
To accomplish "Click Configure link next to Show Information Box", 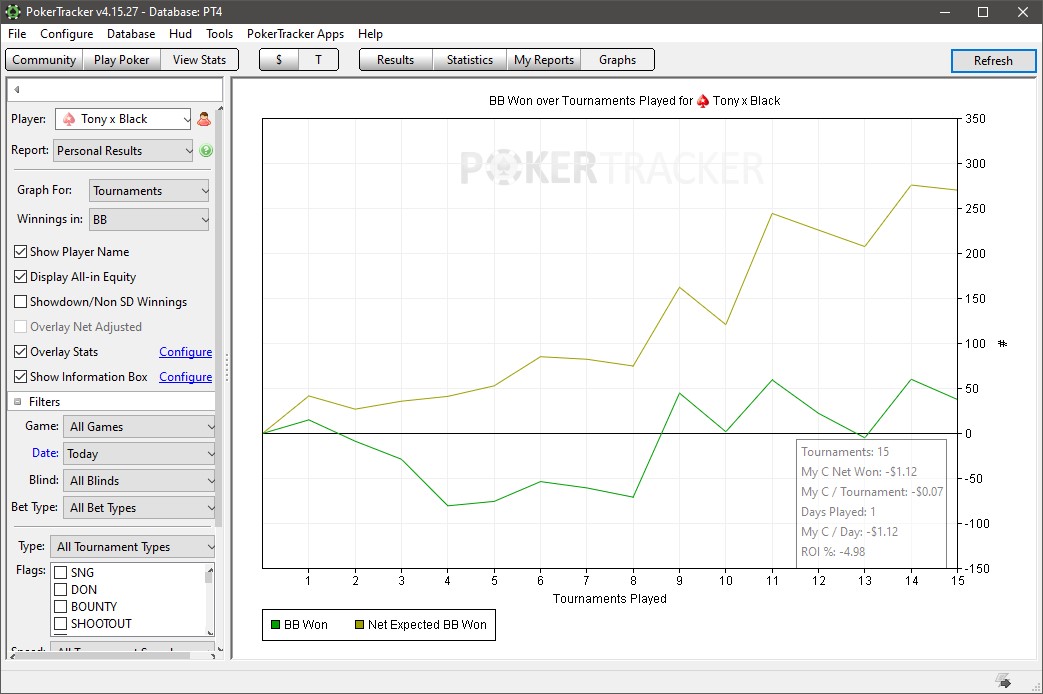I will point(186,377).
